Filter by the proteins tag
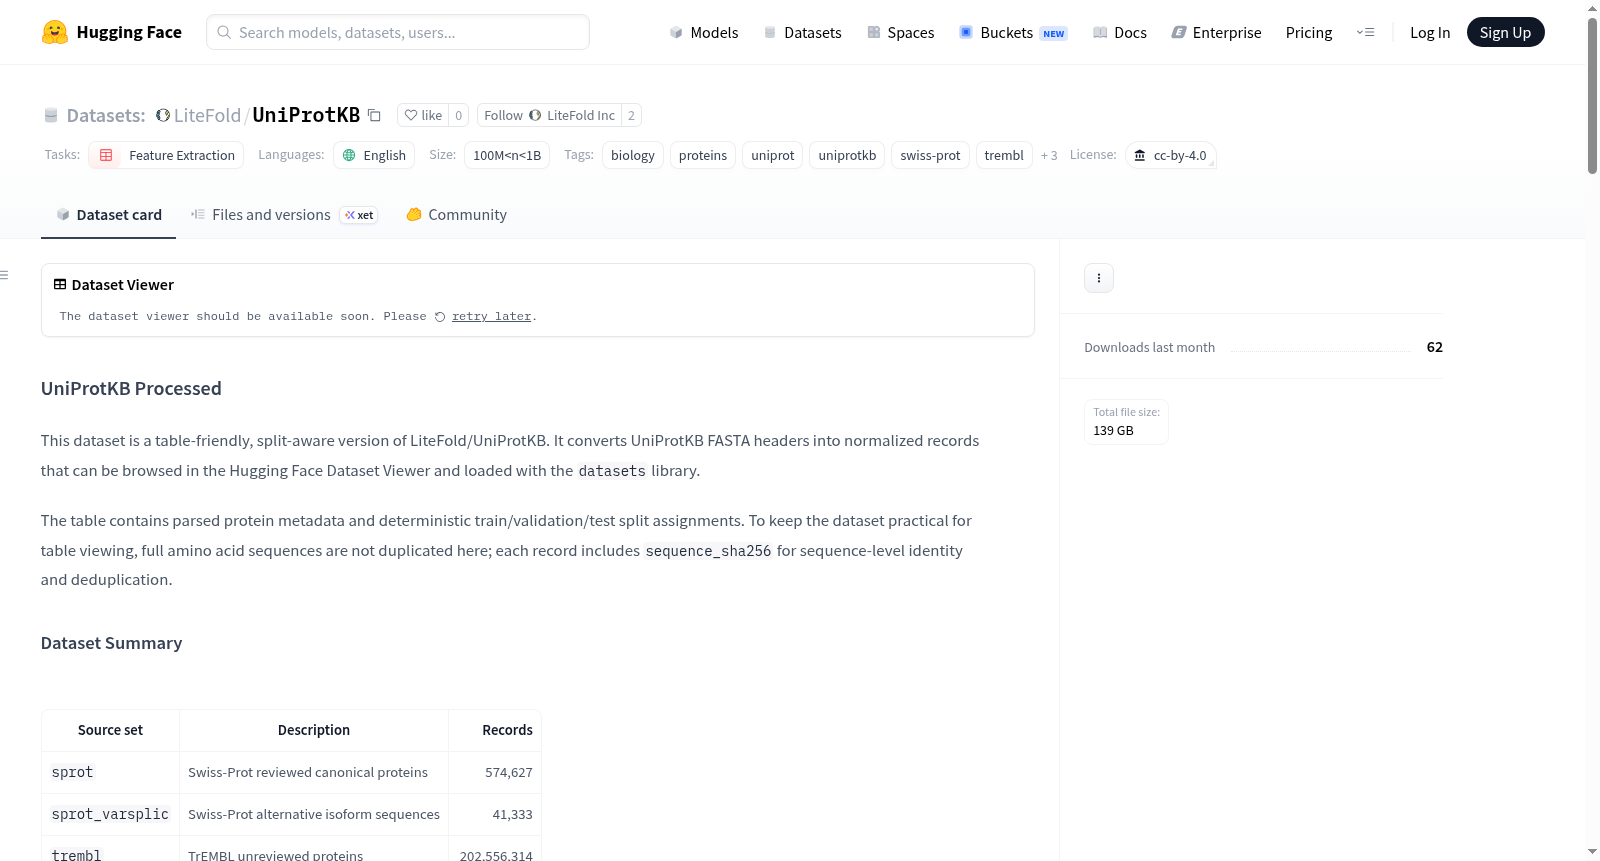1600x861 pixels. 703,155
